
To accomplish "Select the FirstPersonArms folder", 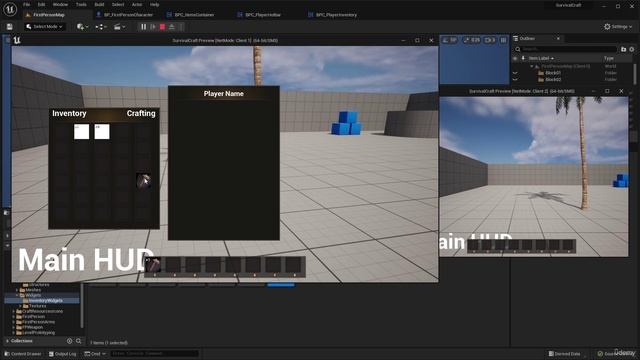I will (35, 322).
